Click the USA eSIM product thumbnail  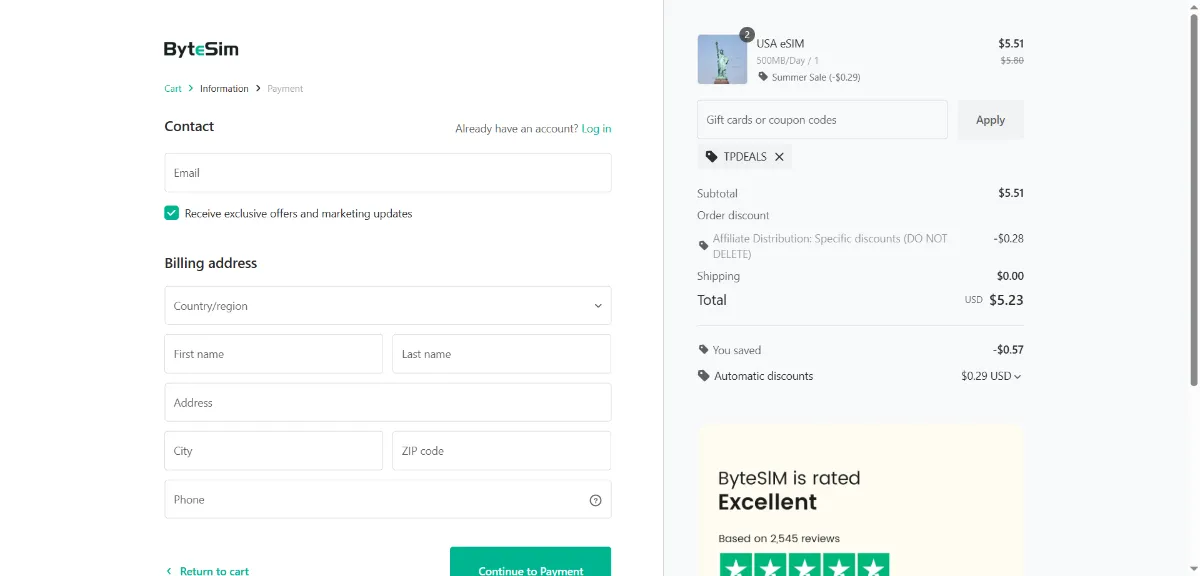pyautogui.click(x=722, y=59)
